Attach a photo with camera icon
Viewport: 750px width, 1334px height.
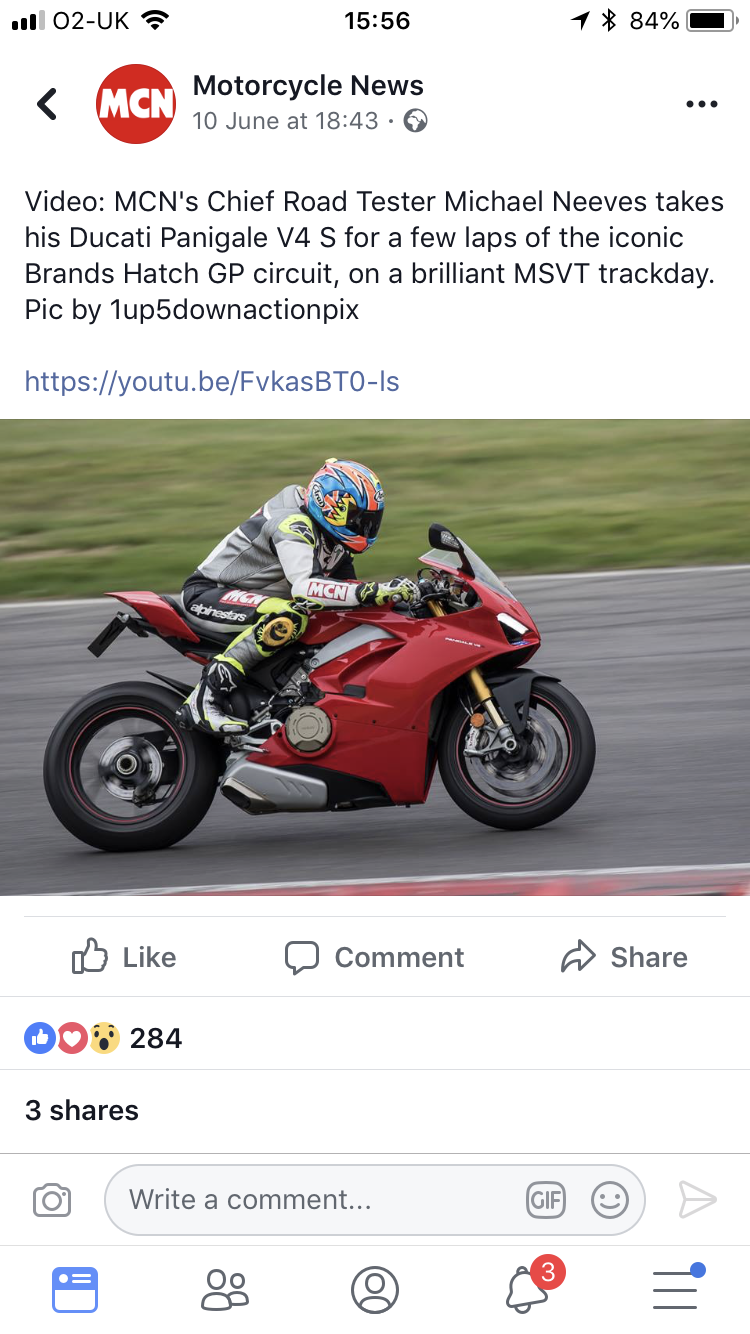tap(52, 1200)
